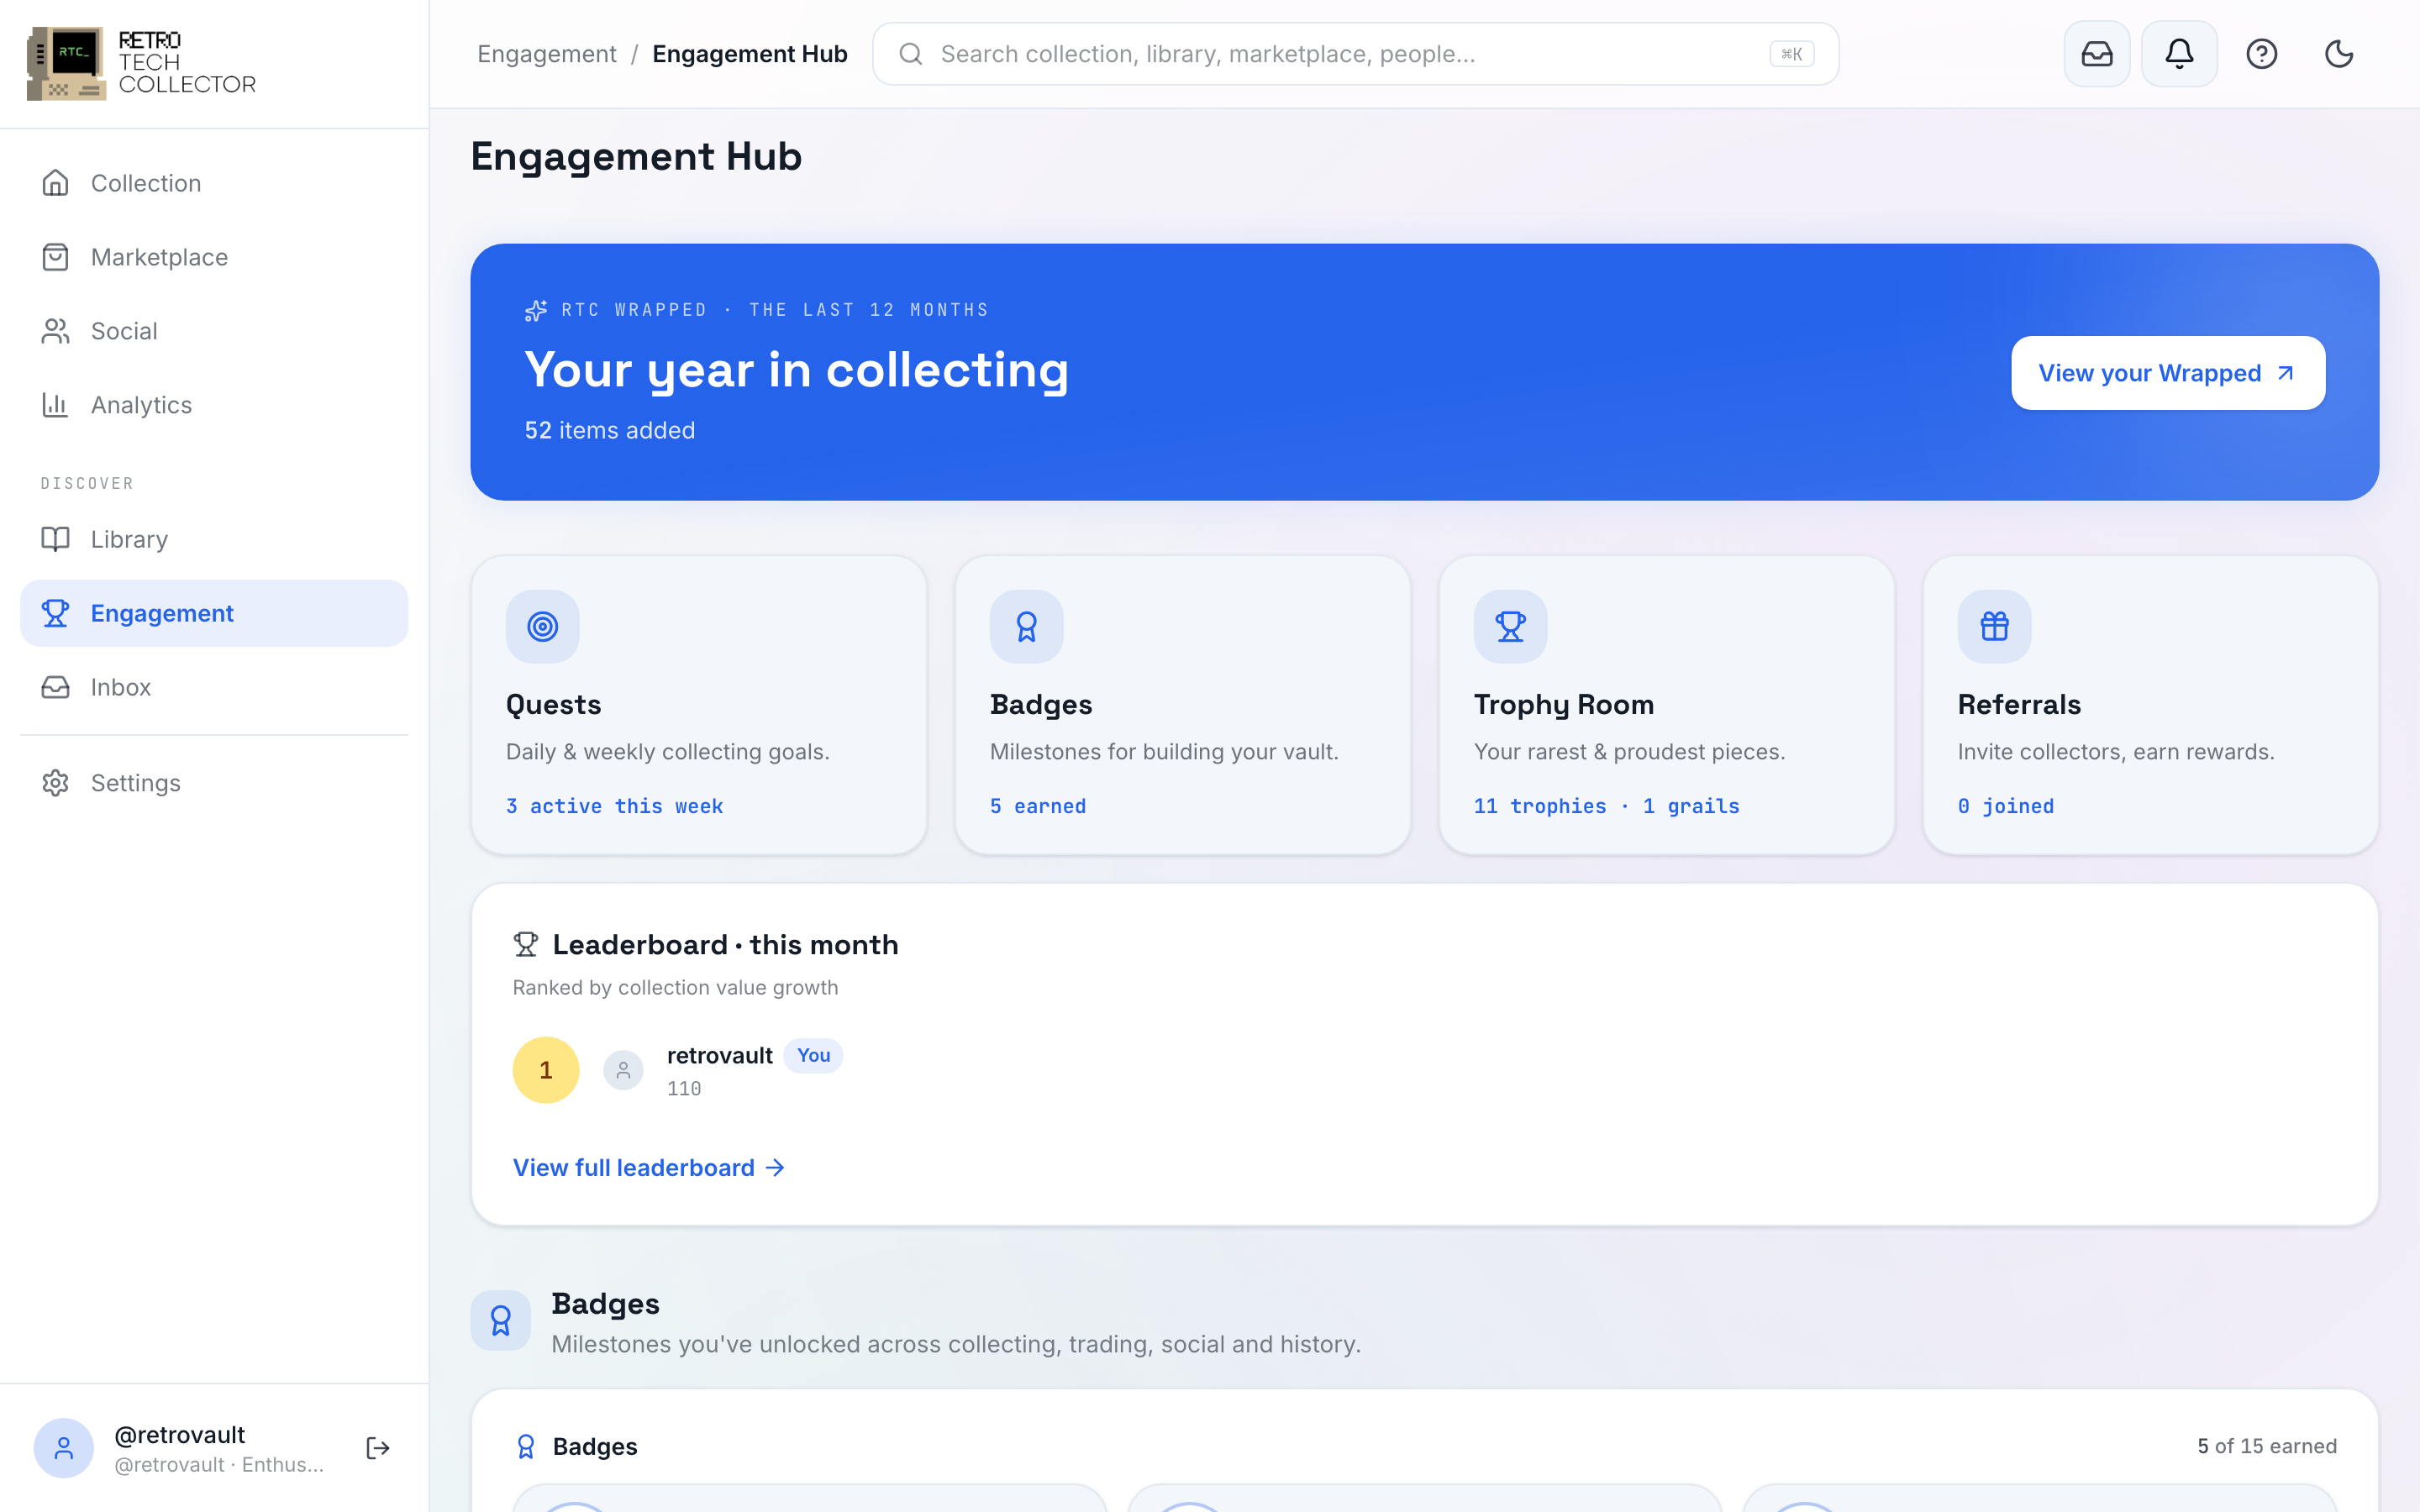Click '3 active this week' text
Image resolution: width=2420 pixels, height=1512 pixels.
coord(614,806)
